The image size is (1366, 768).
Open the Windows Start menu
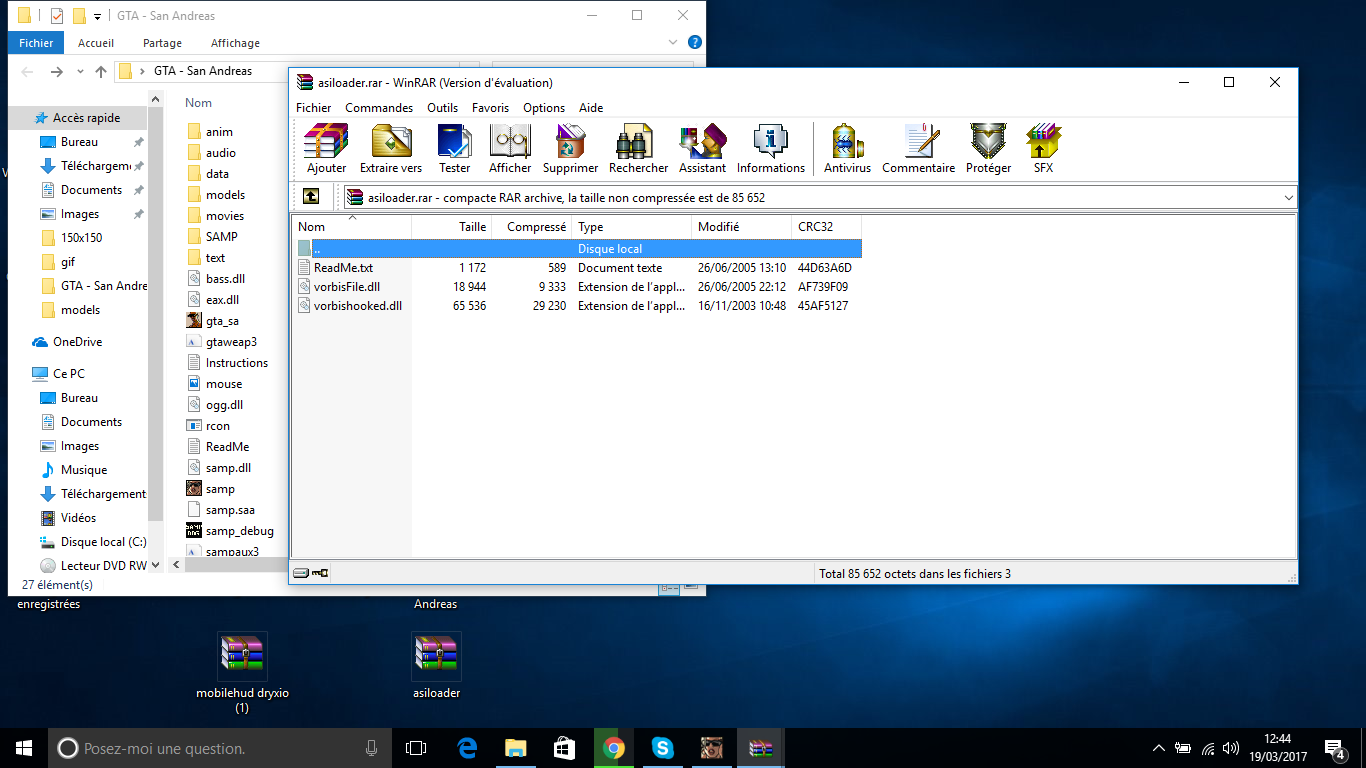coord(23,747)
